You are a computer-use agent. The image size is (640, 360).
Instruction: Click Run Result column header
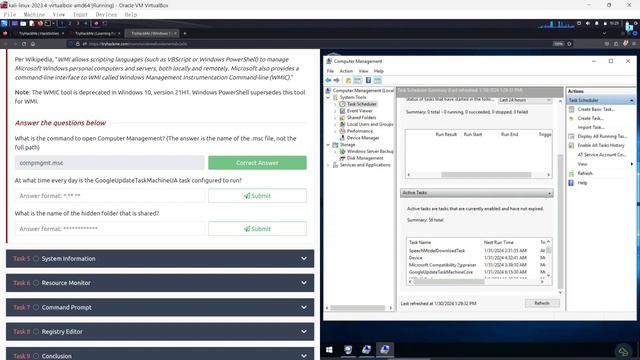[x=446, y=134]
